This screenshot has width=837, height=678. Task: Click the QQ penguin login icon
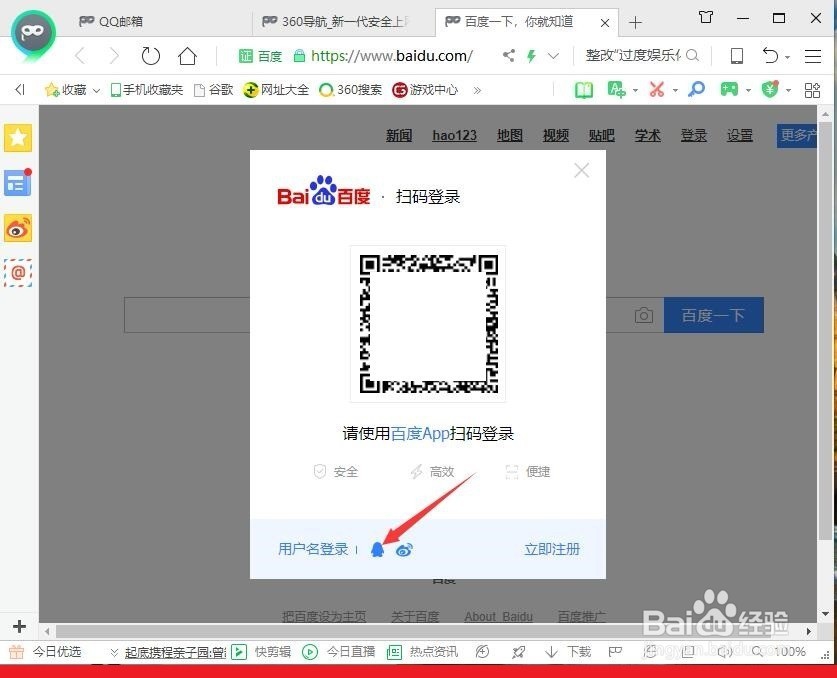[377, 549]
